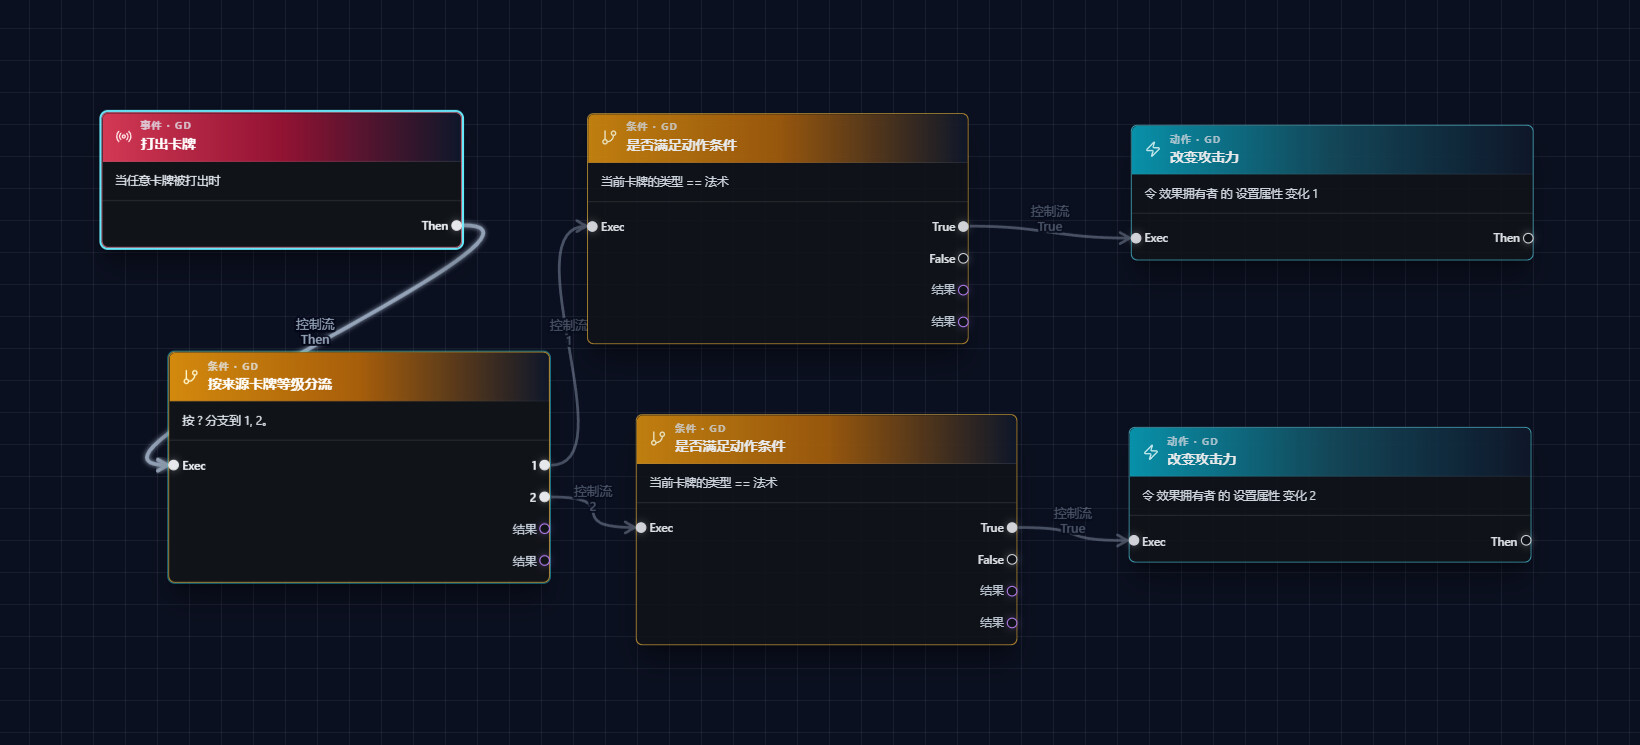The width and height of the screenshot is (1640, 745).
Task: Select Exec port of lower 是否满足动作条件 node
Action: [641, 528]
